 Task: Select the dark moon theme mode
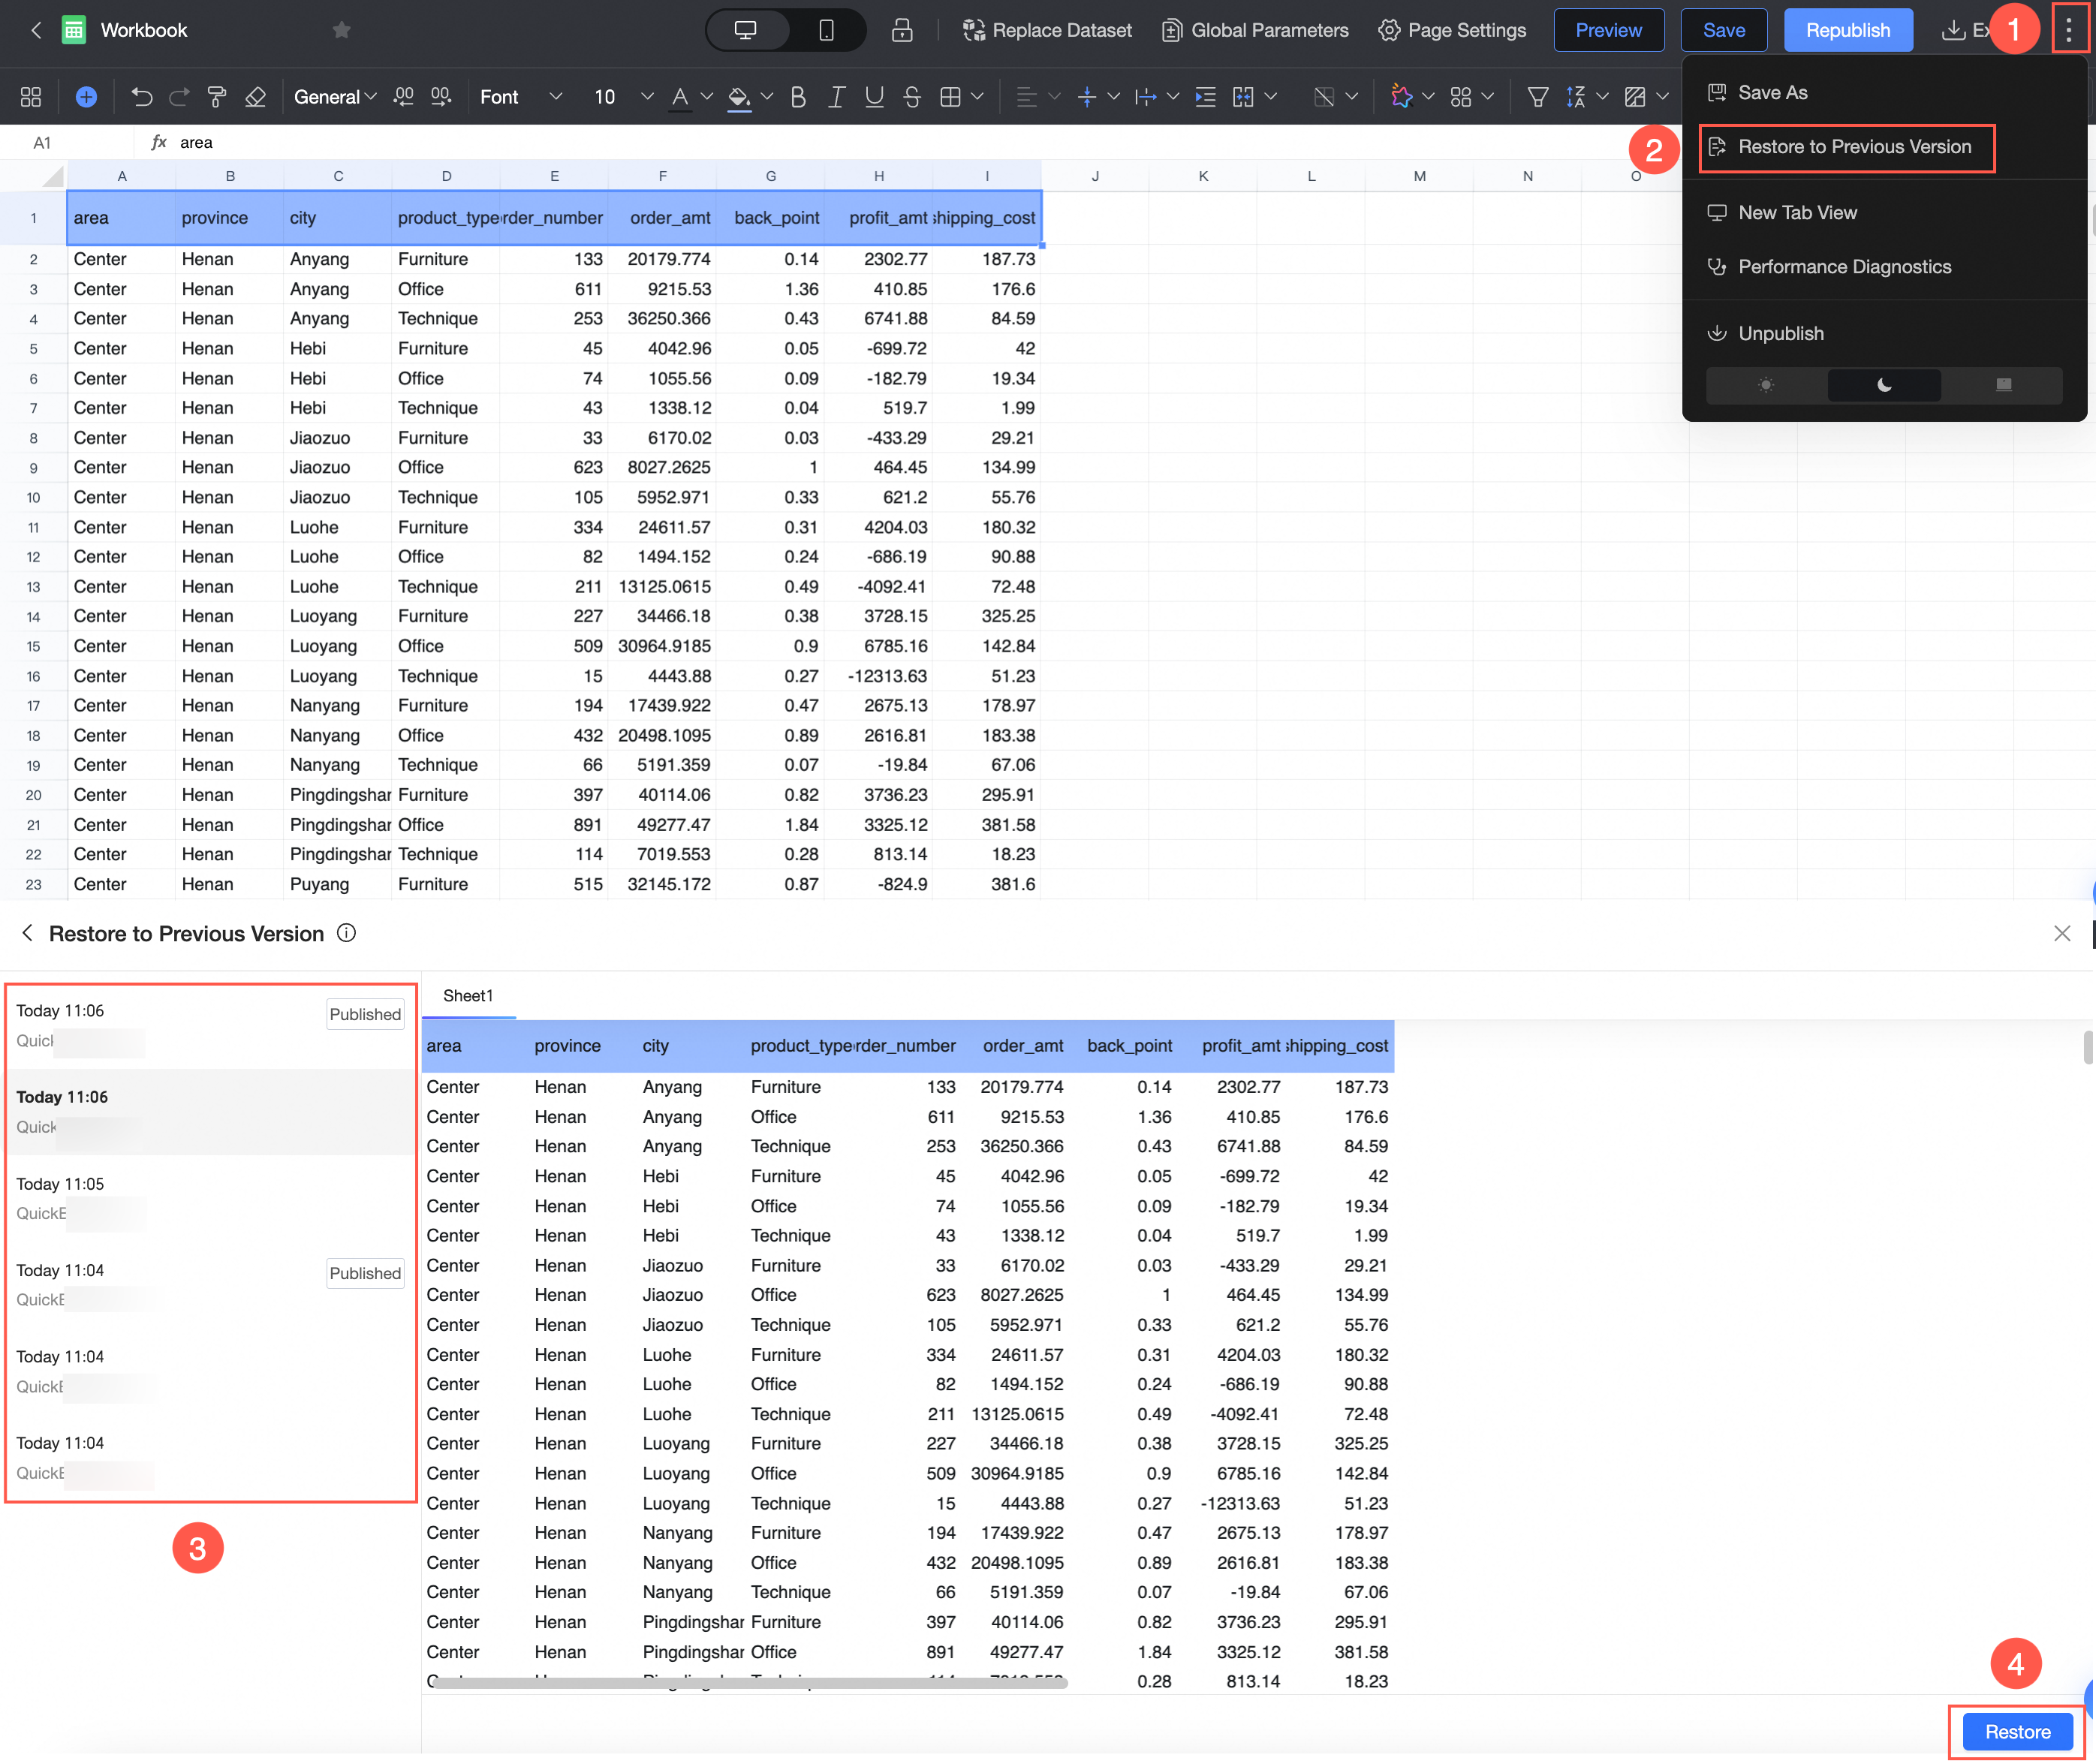(x=1884, y=385)
